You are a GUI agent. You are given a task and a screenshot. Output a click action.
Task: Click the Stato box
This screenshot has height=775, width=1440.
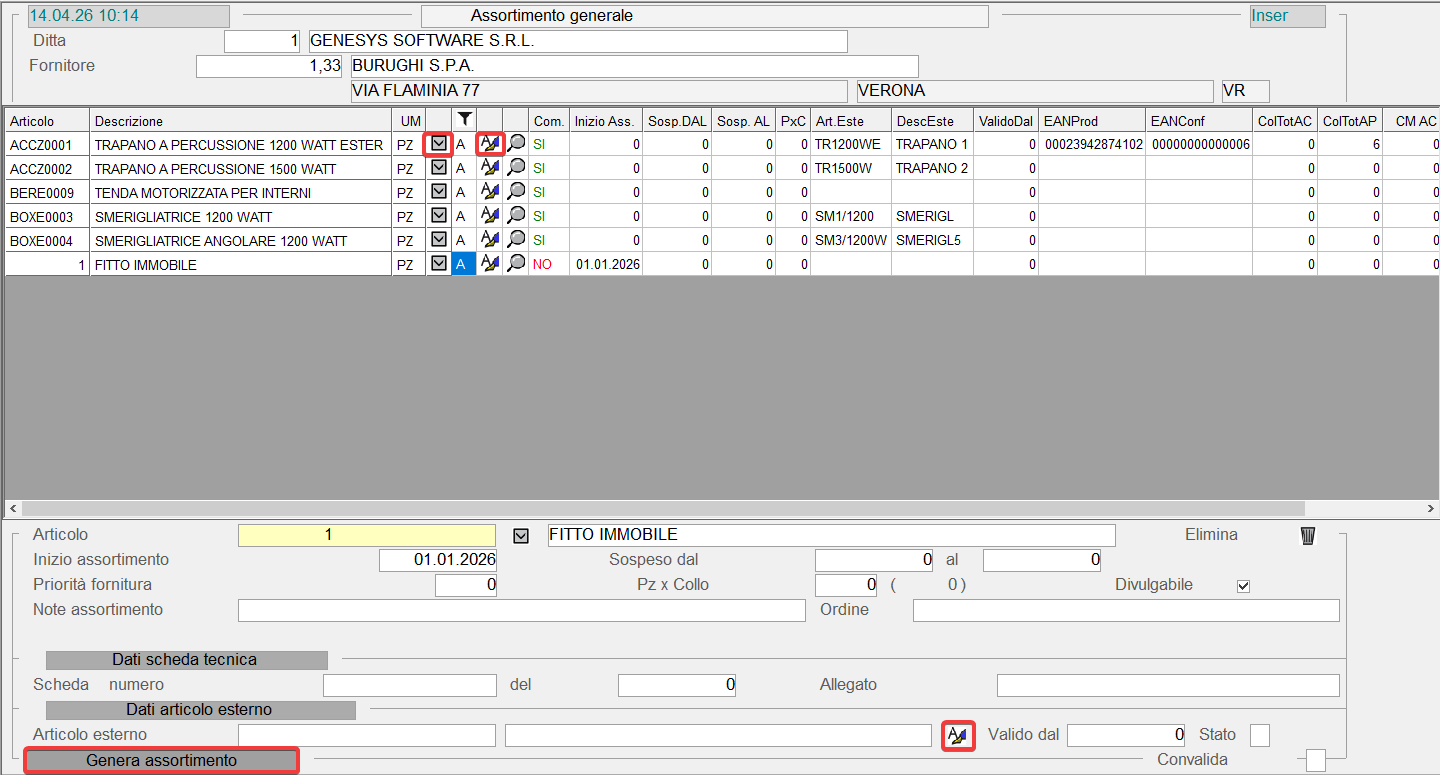pos(1260,735)
